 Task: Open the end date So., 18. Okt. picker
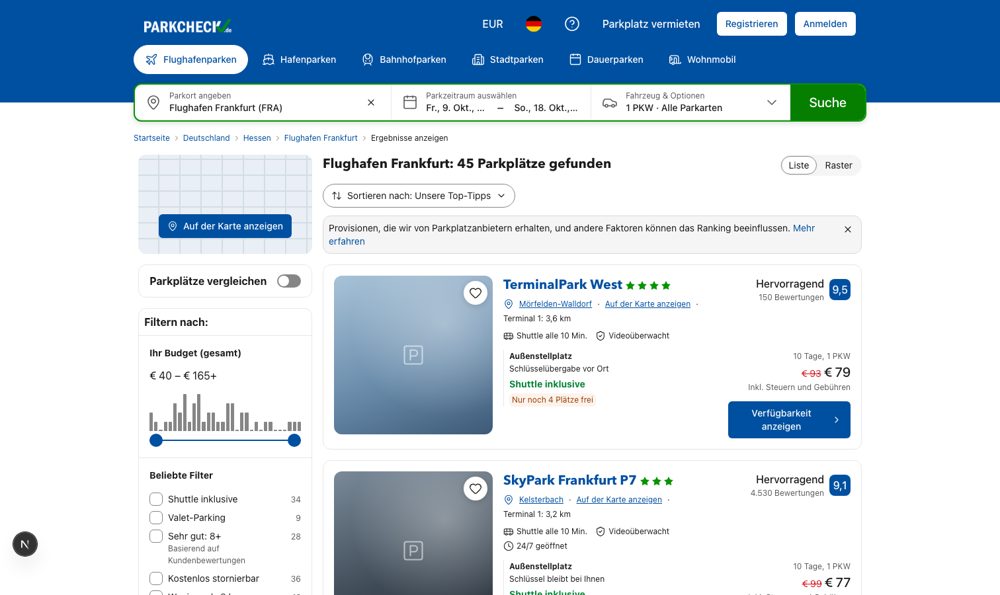pos(546,108)
